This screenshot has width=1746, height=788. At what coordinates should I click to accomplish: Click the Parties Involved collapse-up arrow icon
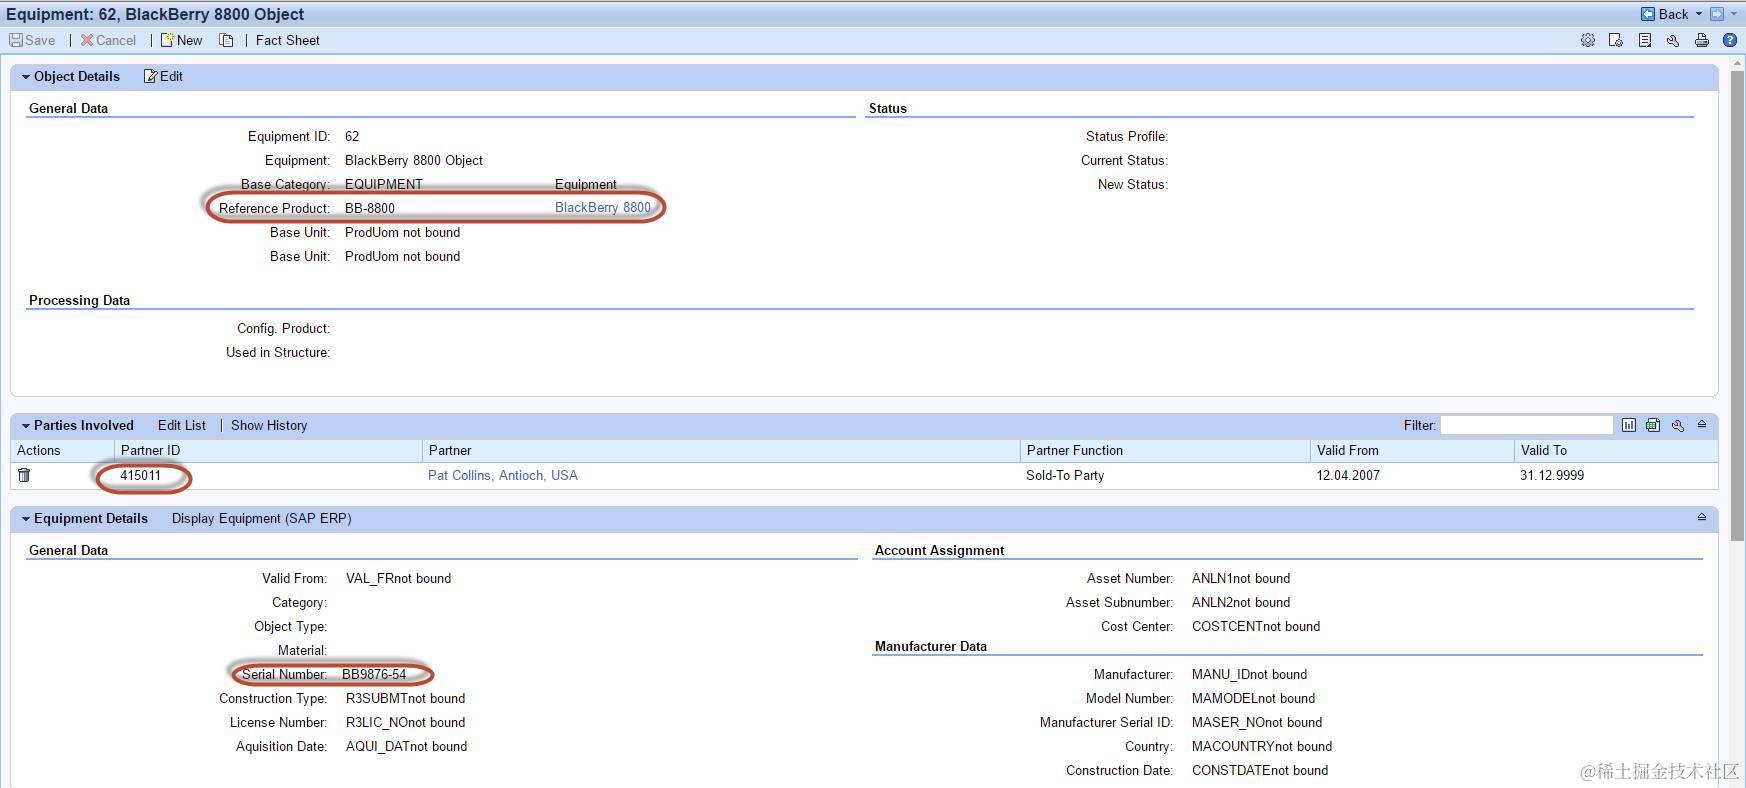tap(1702, 425)
